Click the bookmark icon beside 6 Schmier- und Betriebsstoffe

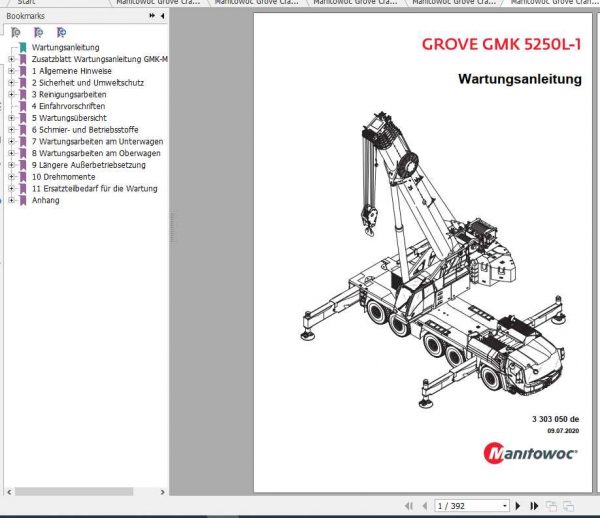23,130
